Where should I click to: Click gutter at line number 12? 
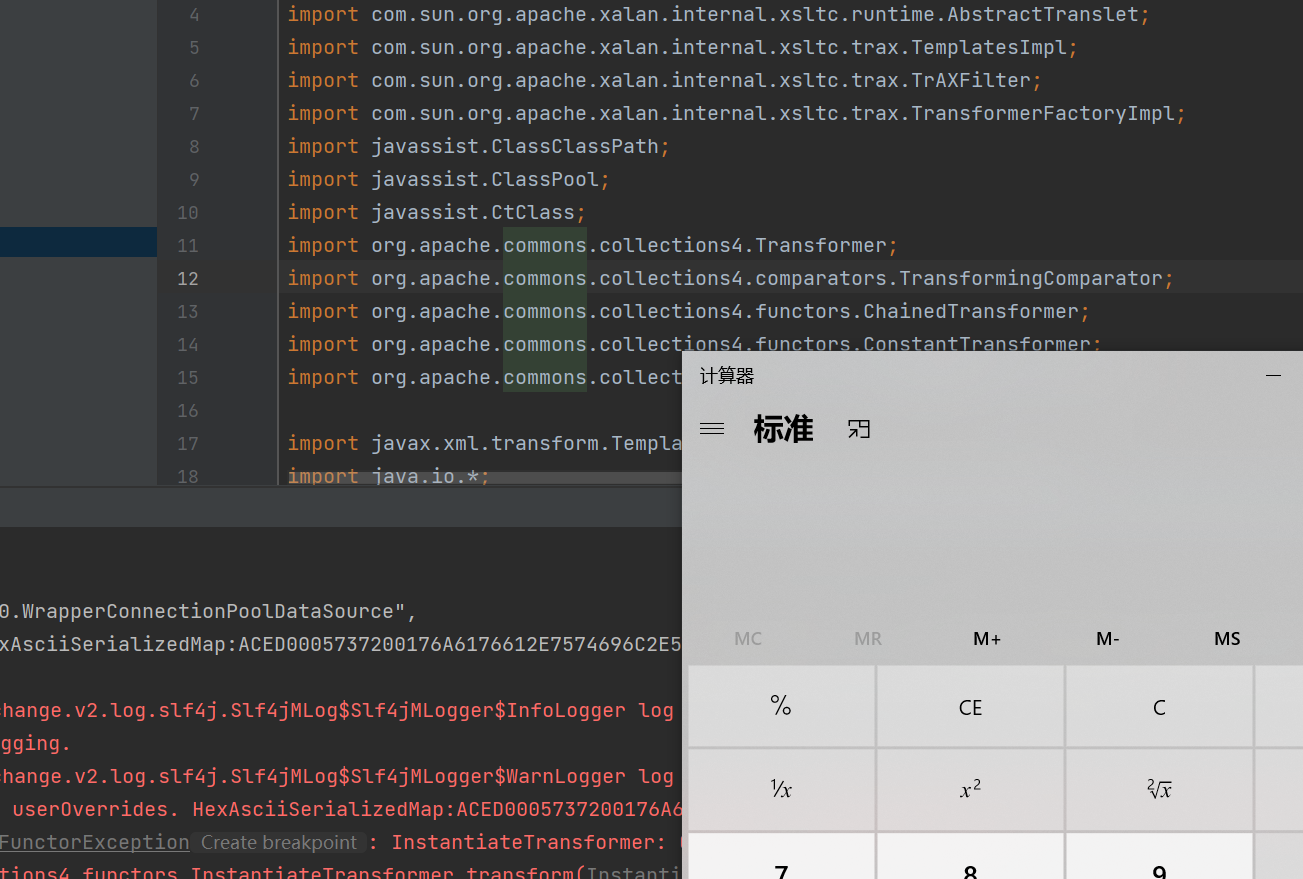tap(188, 279)
